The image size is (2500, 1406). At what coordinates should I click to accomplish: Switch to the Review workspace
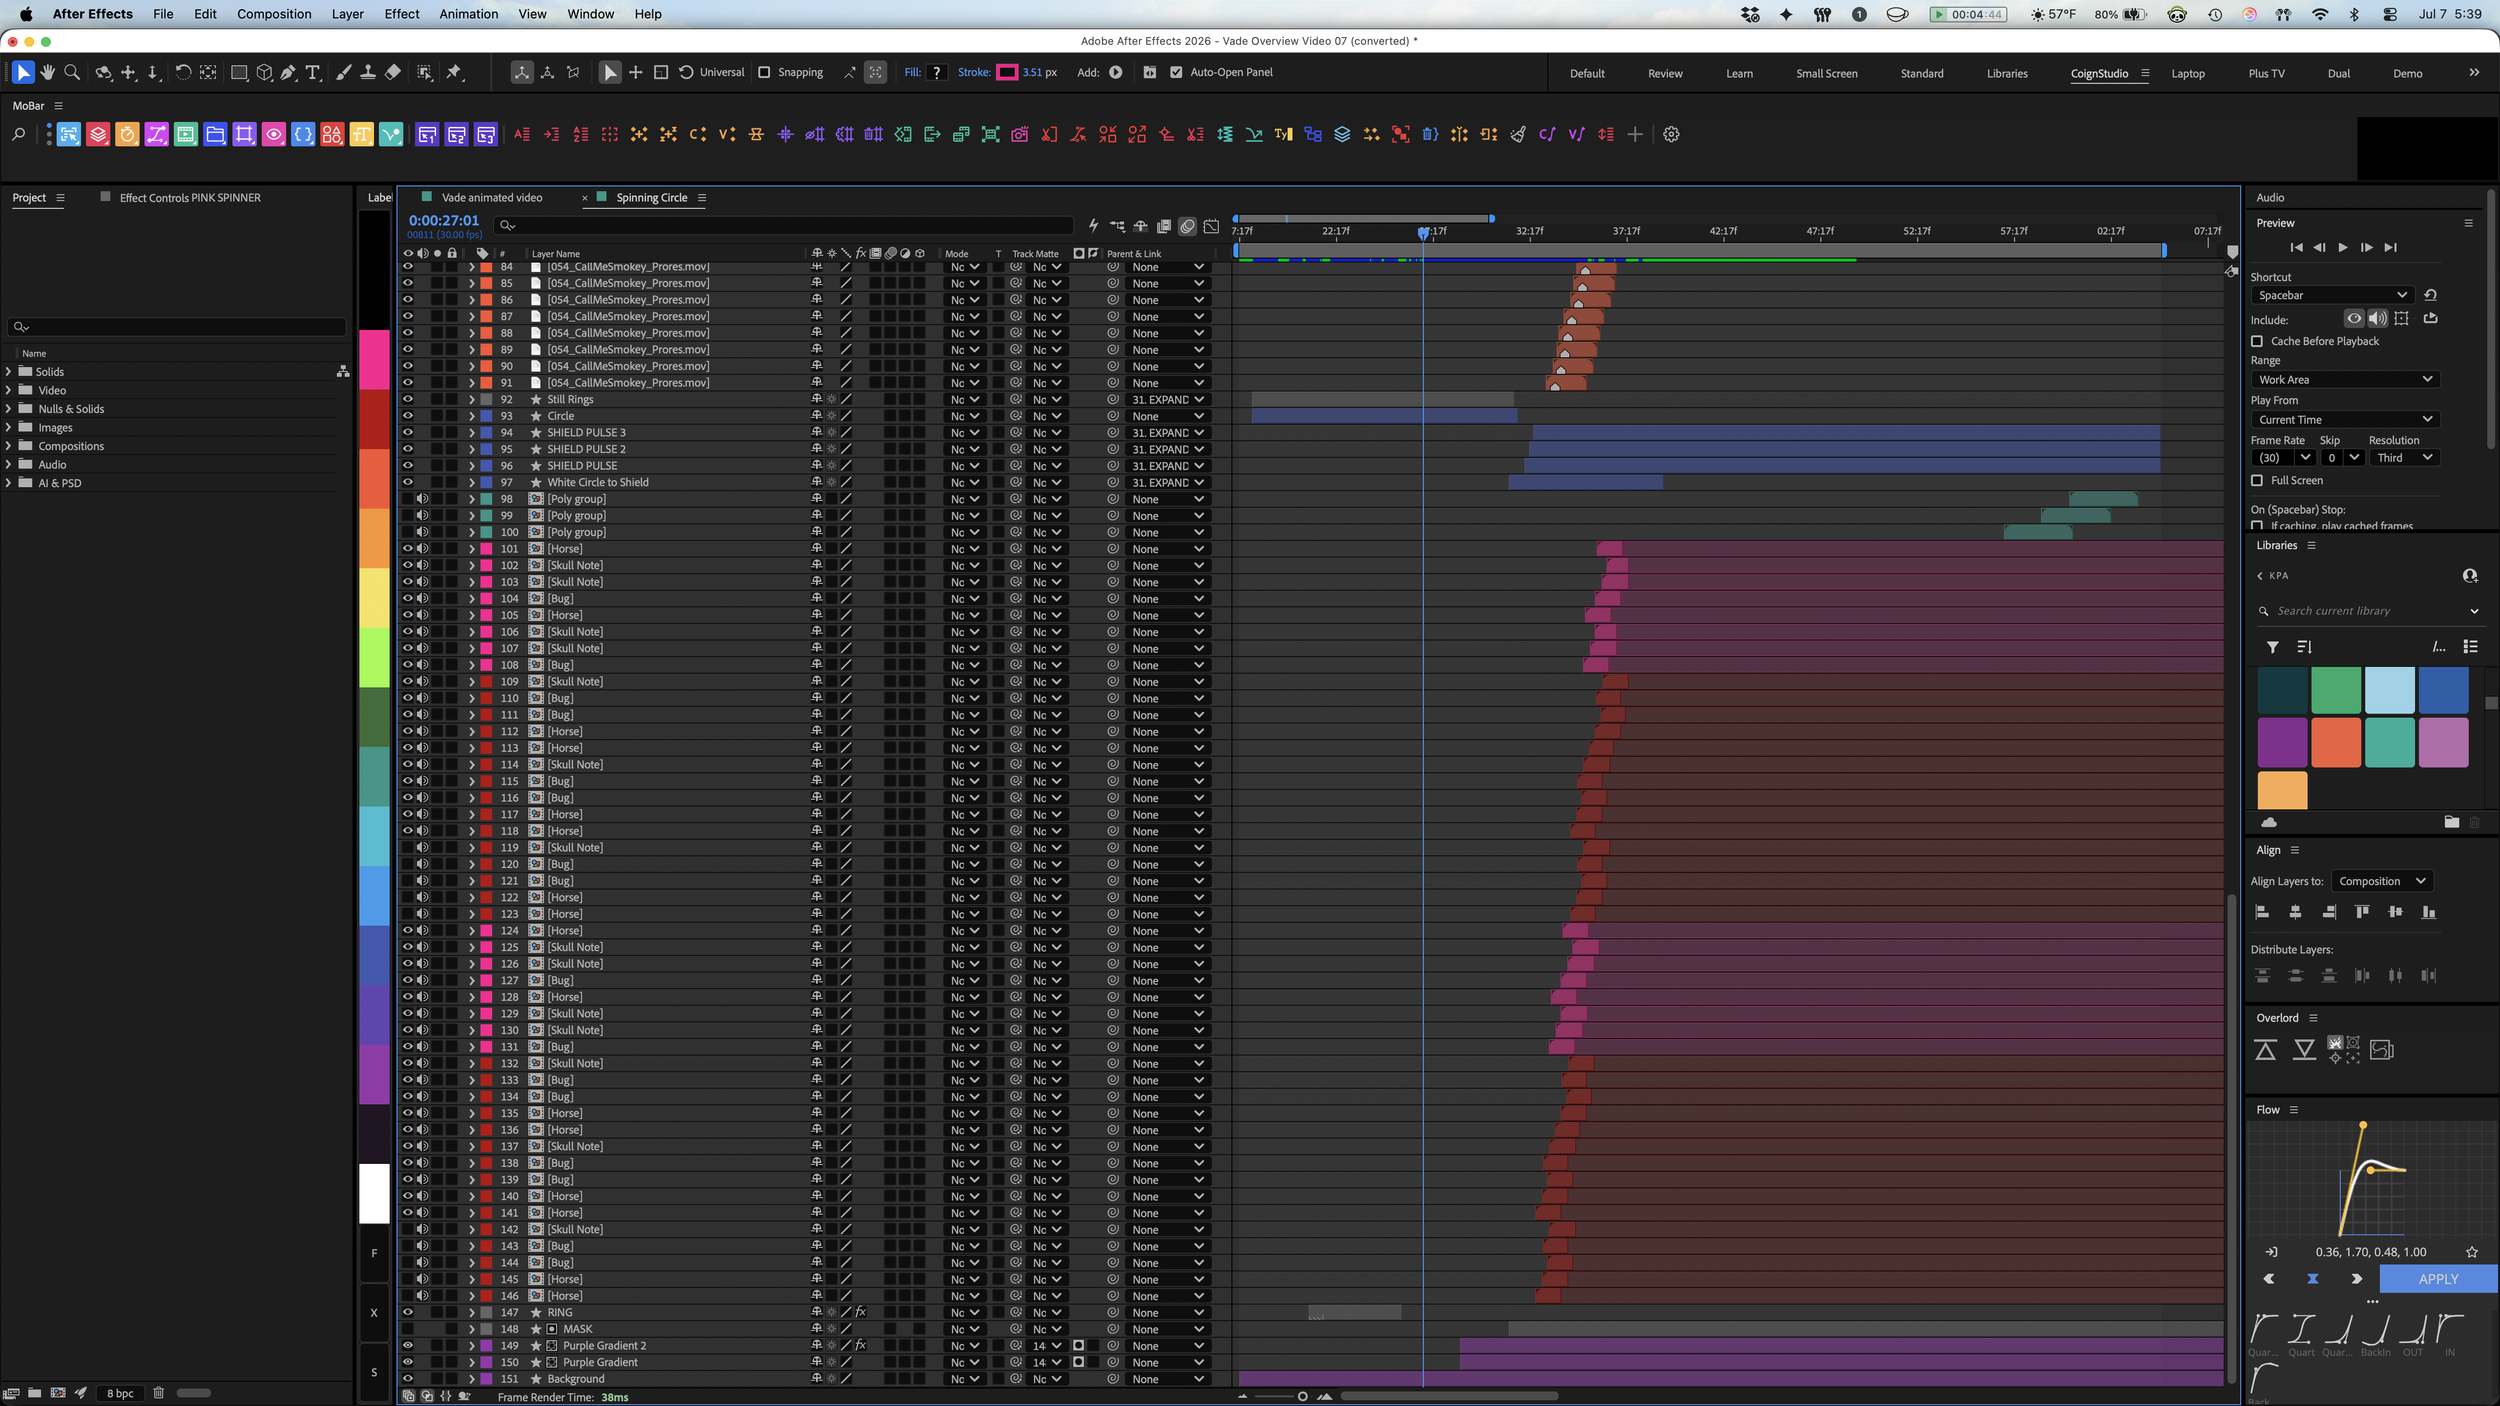1665,74
